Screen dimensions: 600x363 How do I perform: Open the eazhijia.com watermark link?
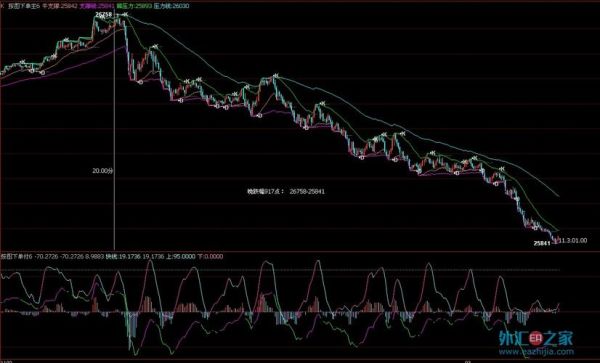coord(536,352)
